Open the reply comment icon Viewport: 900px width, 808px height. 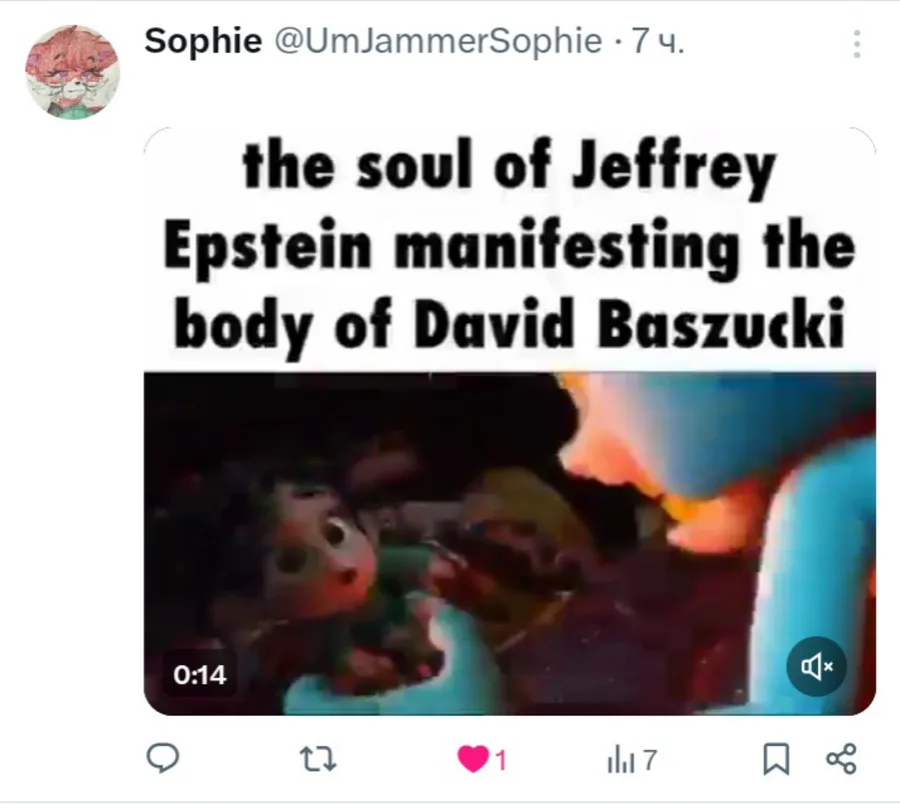point(163,758)
